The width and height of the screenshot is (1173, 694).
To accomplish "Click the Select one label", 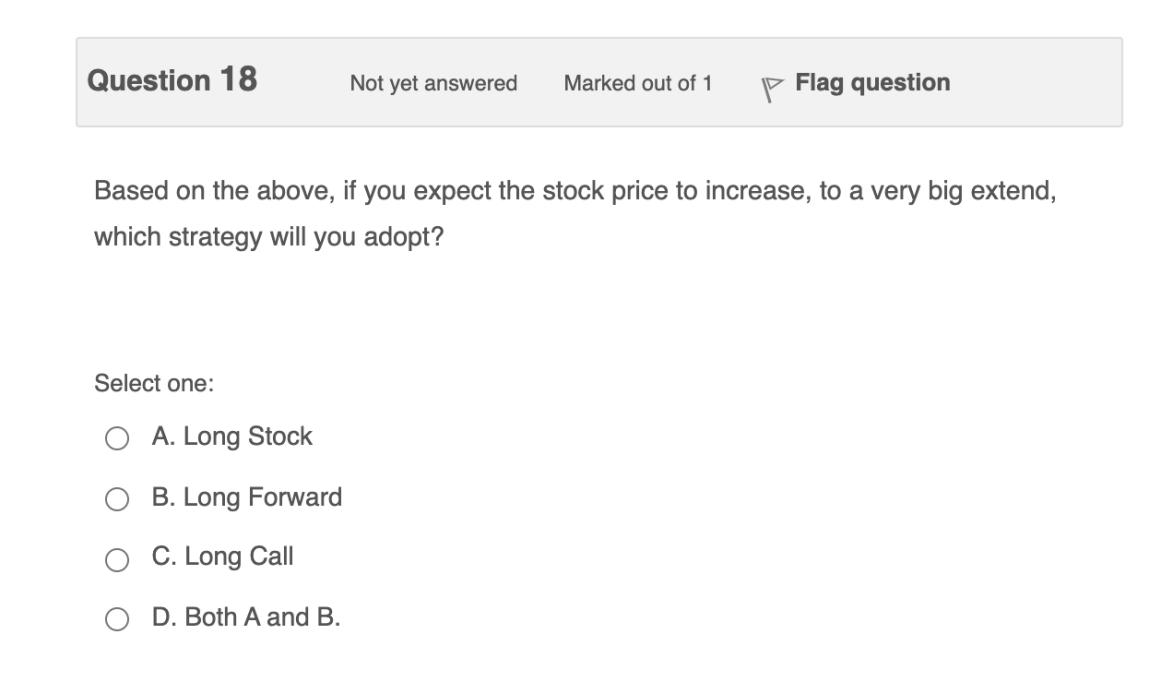I will click(131, 381).
